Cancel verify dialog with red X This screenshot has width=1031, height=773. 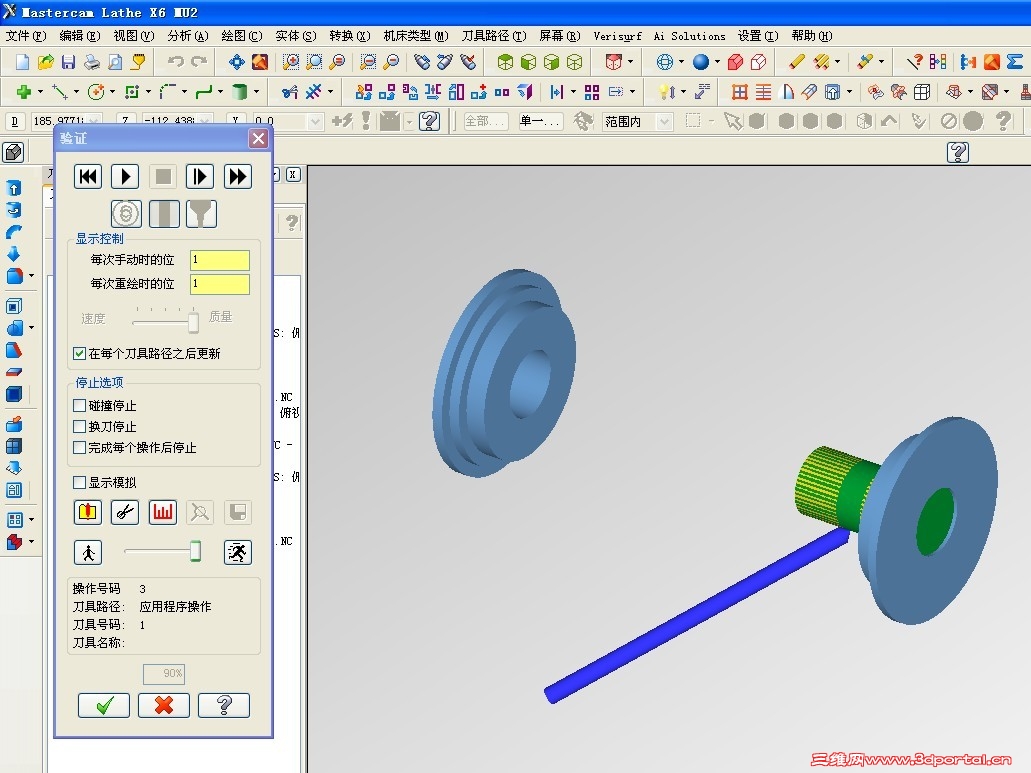(164, 705)
